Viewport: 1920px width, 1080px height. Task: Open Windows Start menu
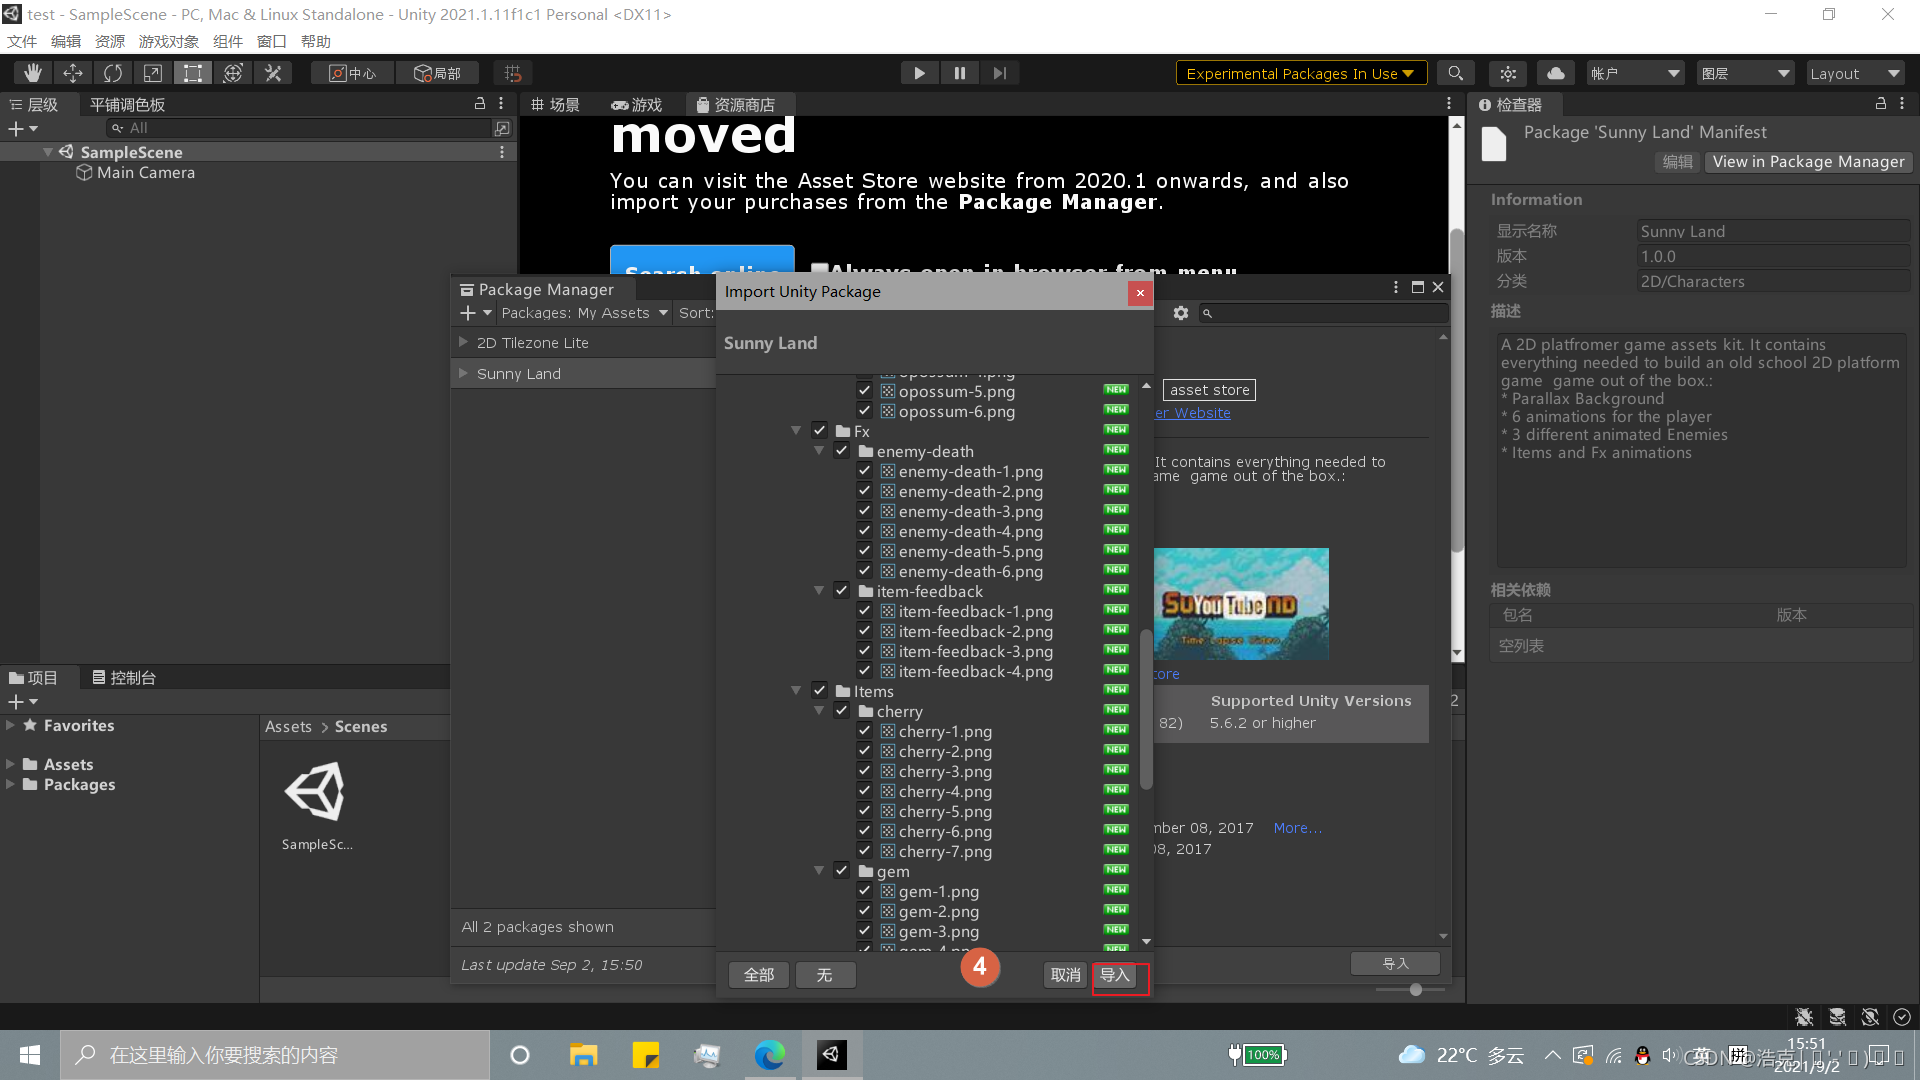[x=30, y=1055]
